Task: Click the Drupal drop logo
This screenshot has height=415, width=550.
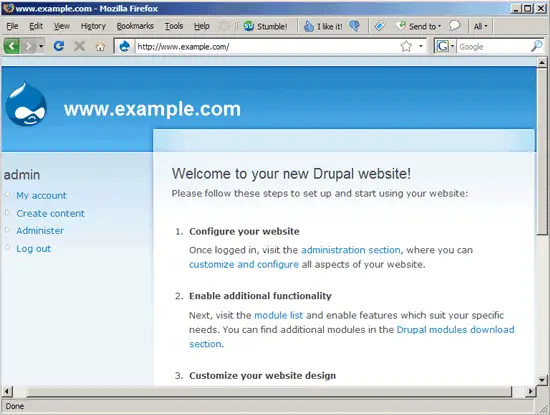Action: pyautogui.click(x=27, y=104)
